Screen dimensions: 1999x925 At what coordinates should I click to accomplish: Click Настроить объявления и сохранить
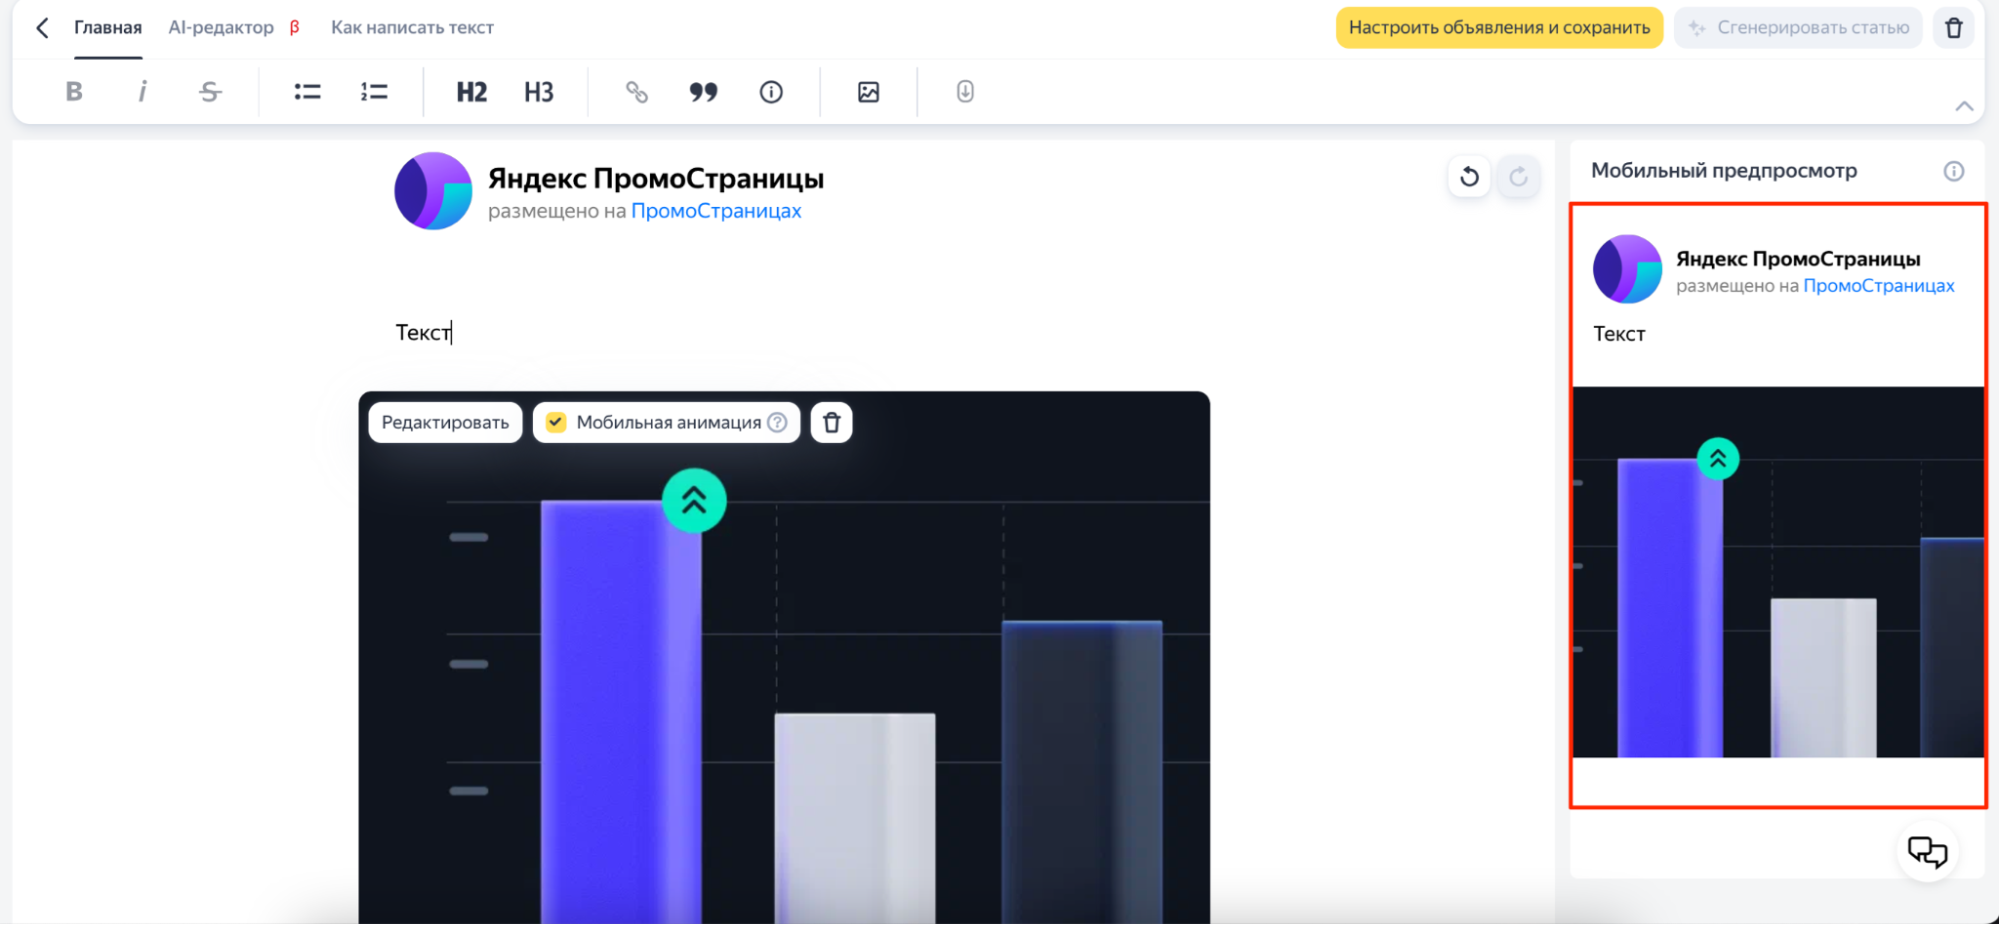(x=1499, y=28)
